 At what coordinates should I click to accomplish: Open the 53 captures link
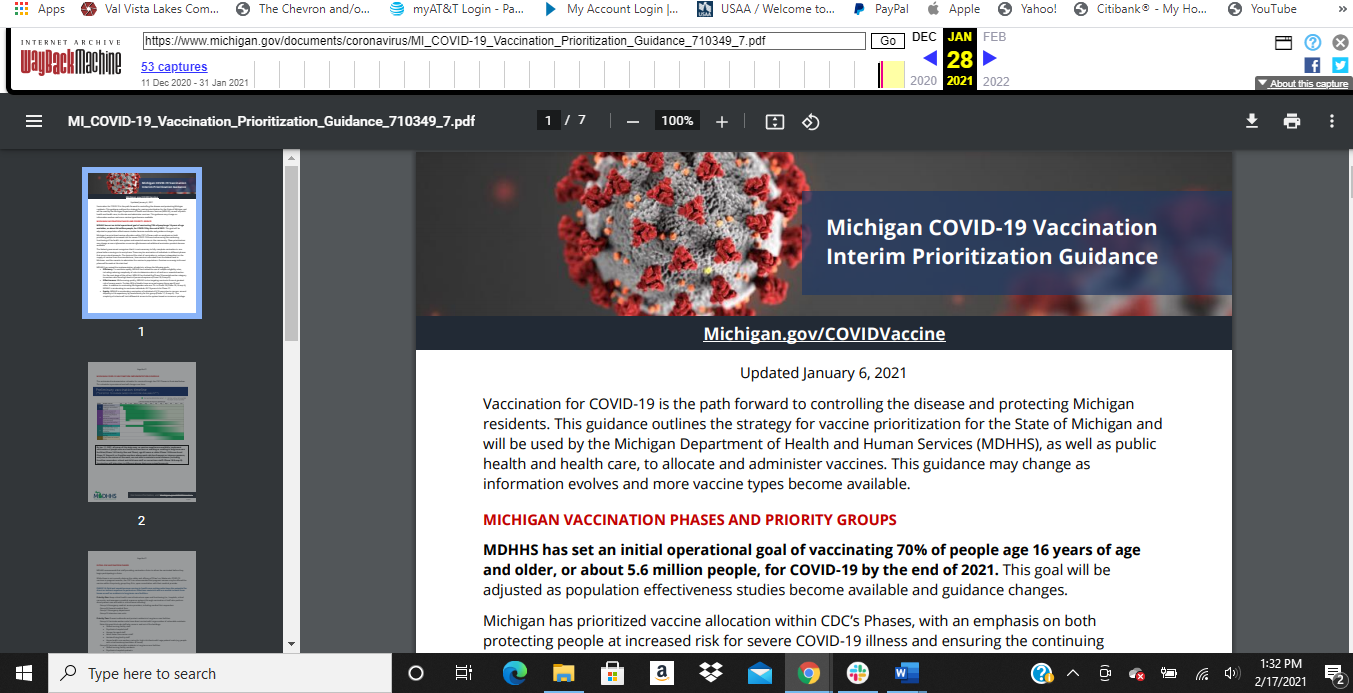click(174, 67)
